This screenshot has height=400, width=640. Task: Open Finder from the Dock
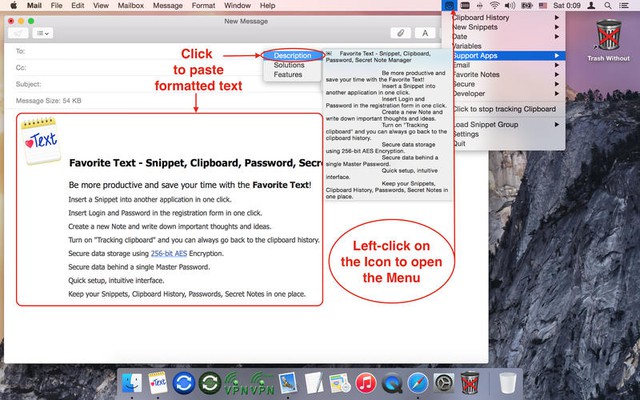pyautogui.click(x=131, y=382)
